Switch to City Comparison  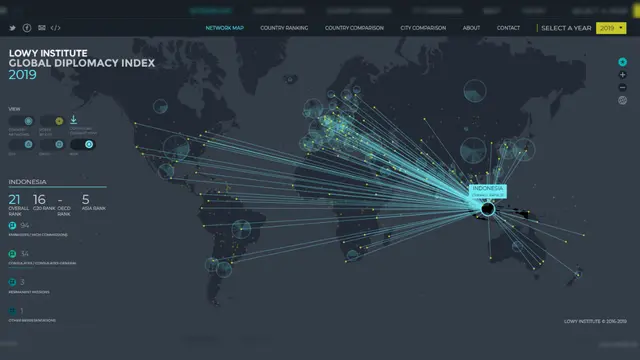423,28
